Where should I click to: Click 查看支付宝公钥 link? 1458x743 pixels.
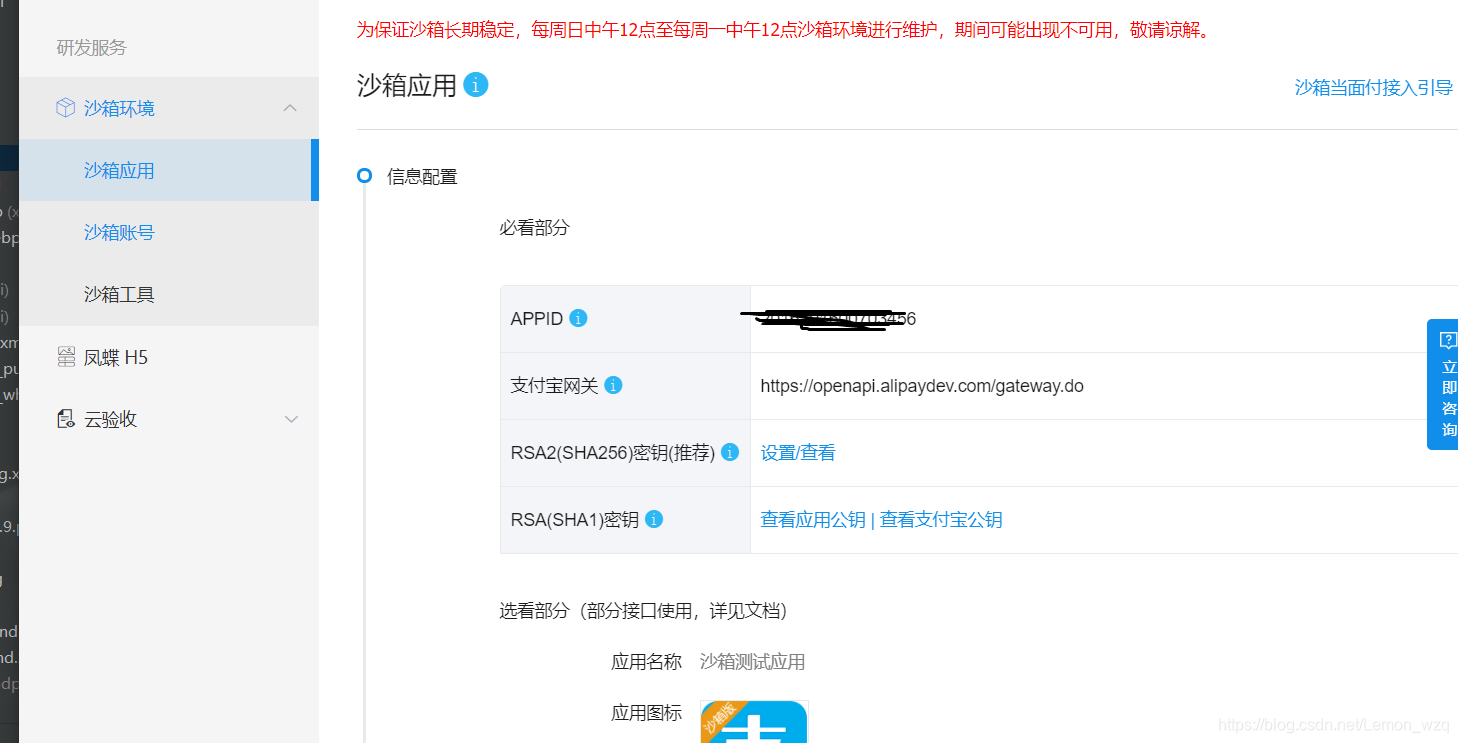[941, 519]
